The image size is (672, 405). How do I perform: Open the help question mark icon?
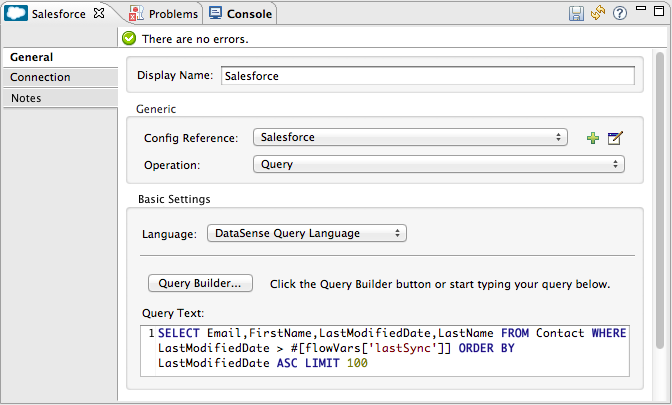point(620,13)
